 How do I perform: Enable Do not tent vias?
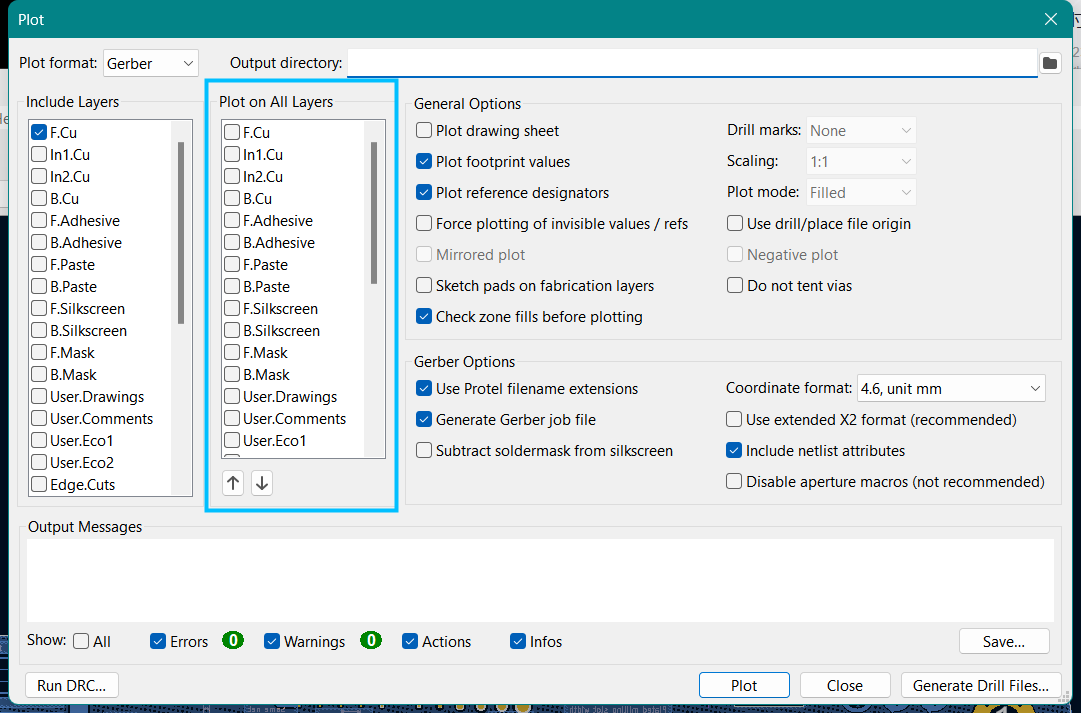(x=735, y=285)
